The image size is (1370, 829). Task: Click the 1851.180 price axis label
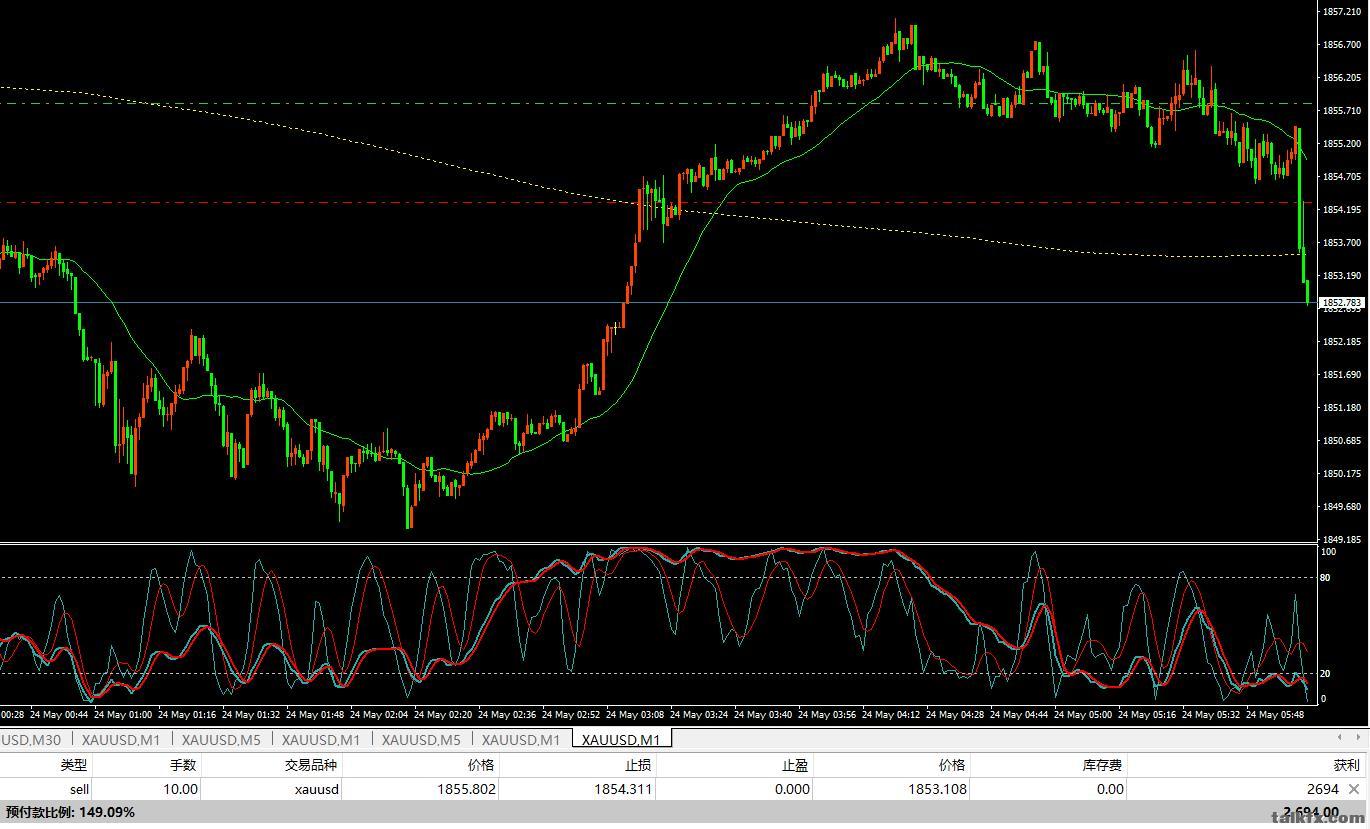point(1341,408)
